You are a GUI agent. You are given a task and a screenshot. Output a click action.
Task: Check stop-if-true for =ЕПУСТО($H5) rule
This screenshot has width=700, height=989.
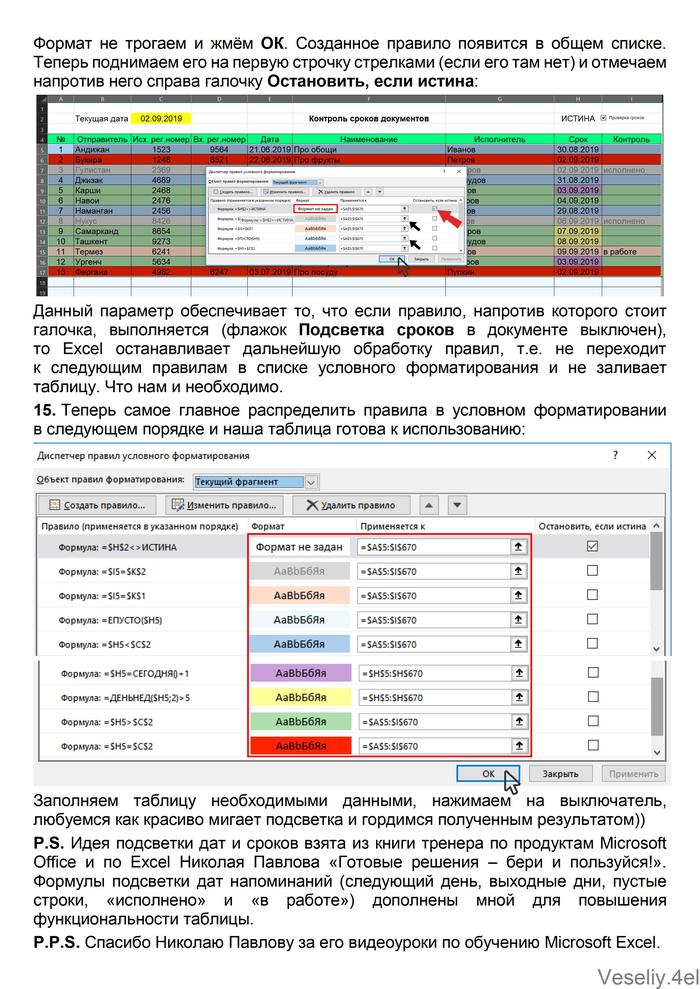pos(592,619)
